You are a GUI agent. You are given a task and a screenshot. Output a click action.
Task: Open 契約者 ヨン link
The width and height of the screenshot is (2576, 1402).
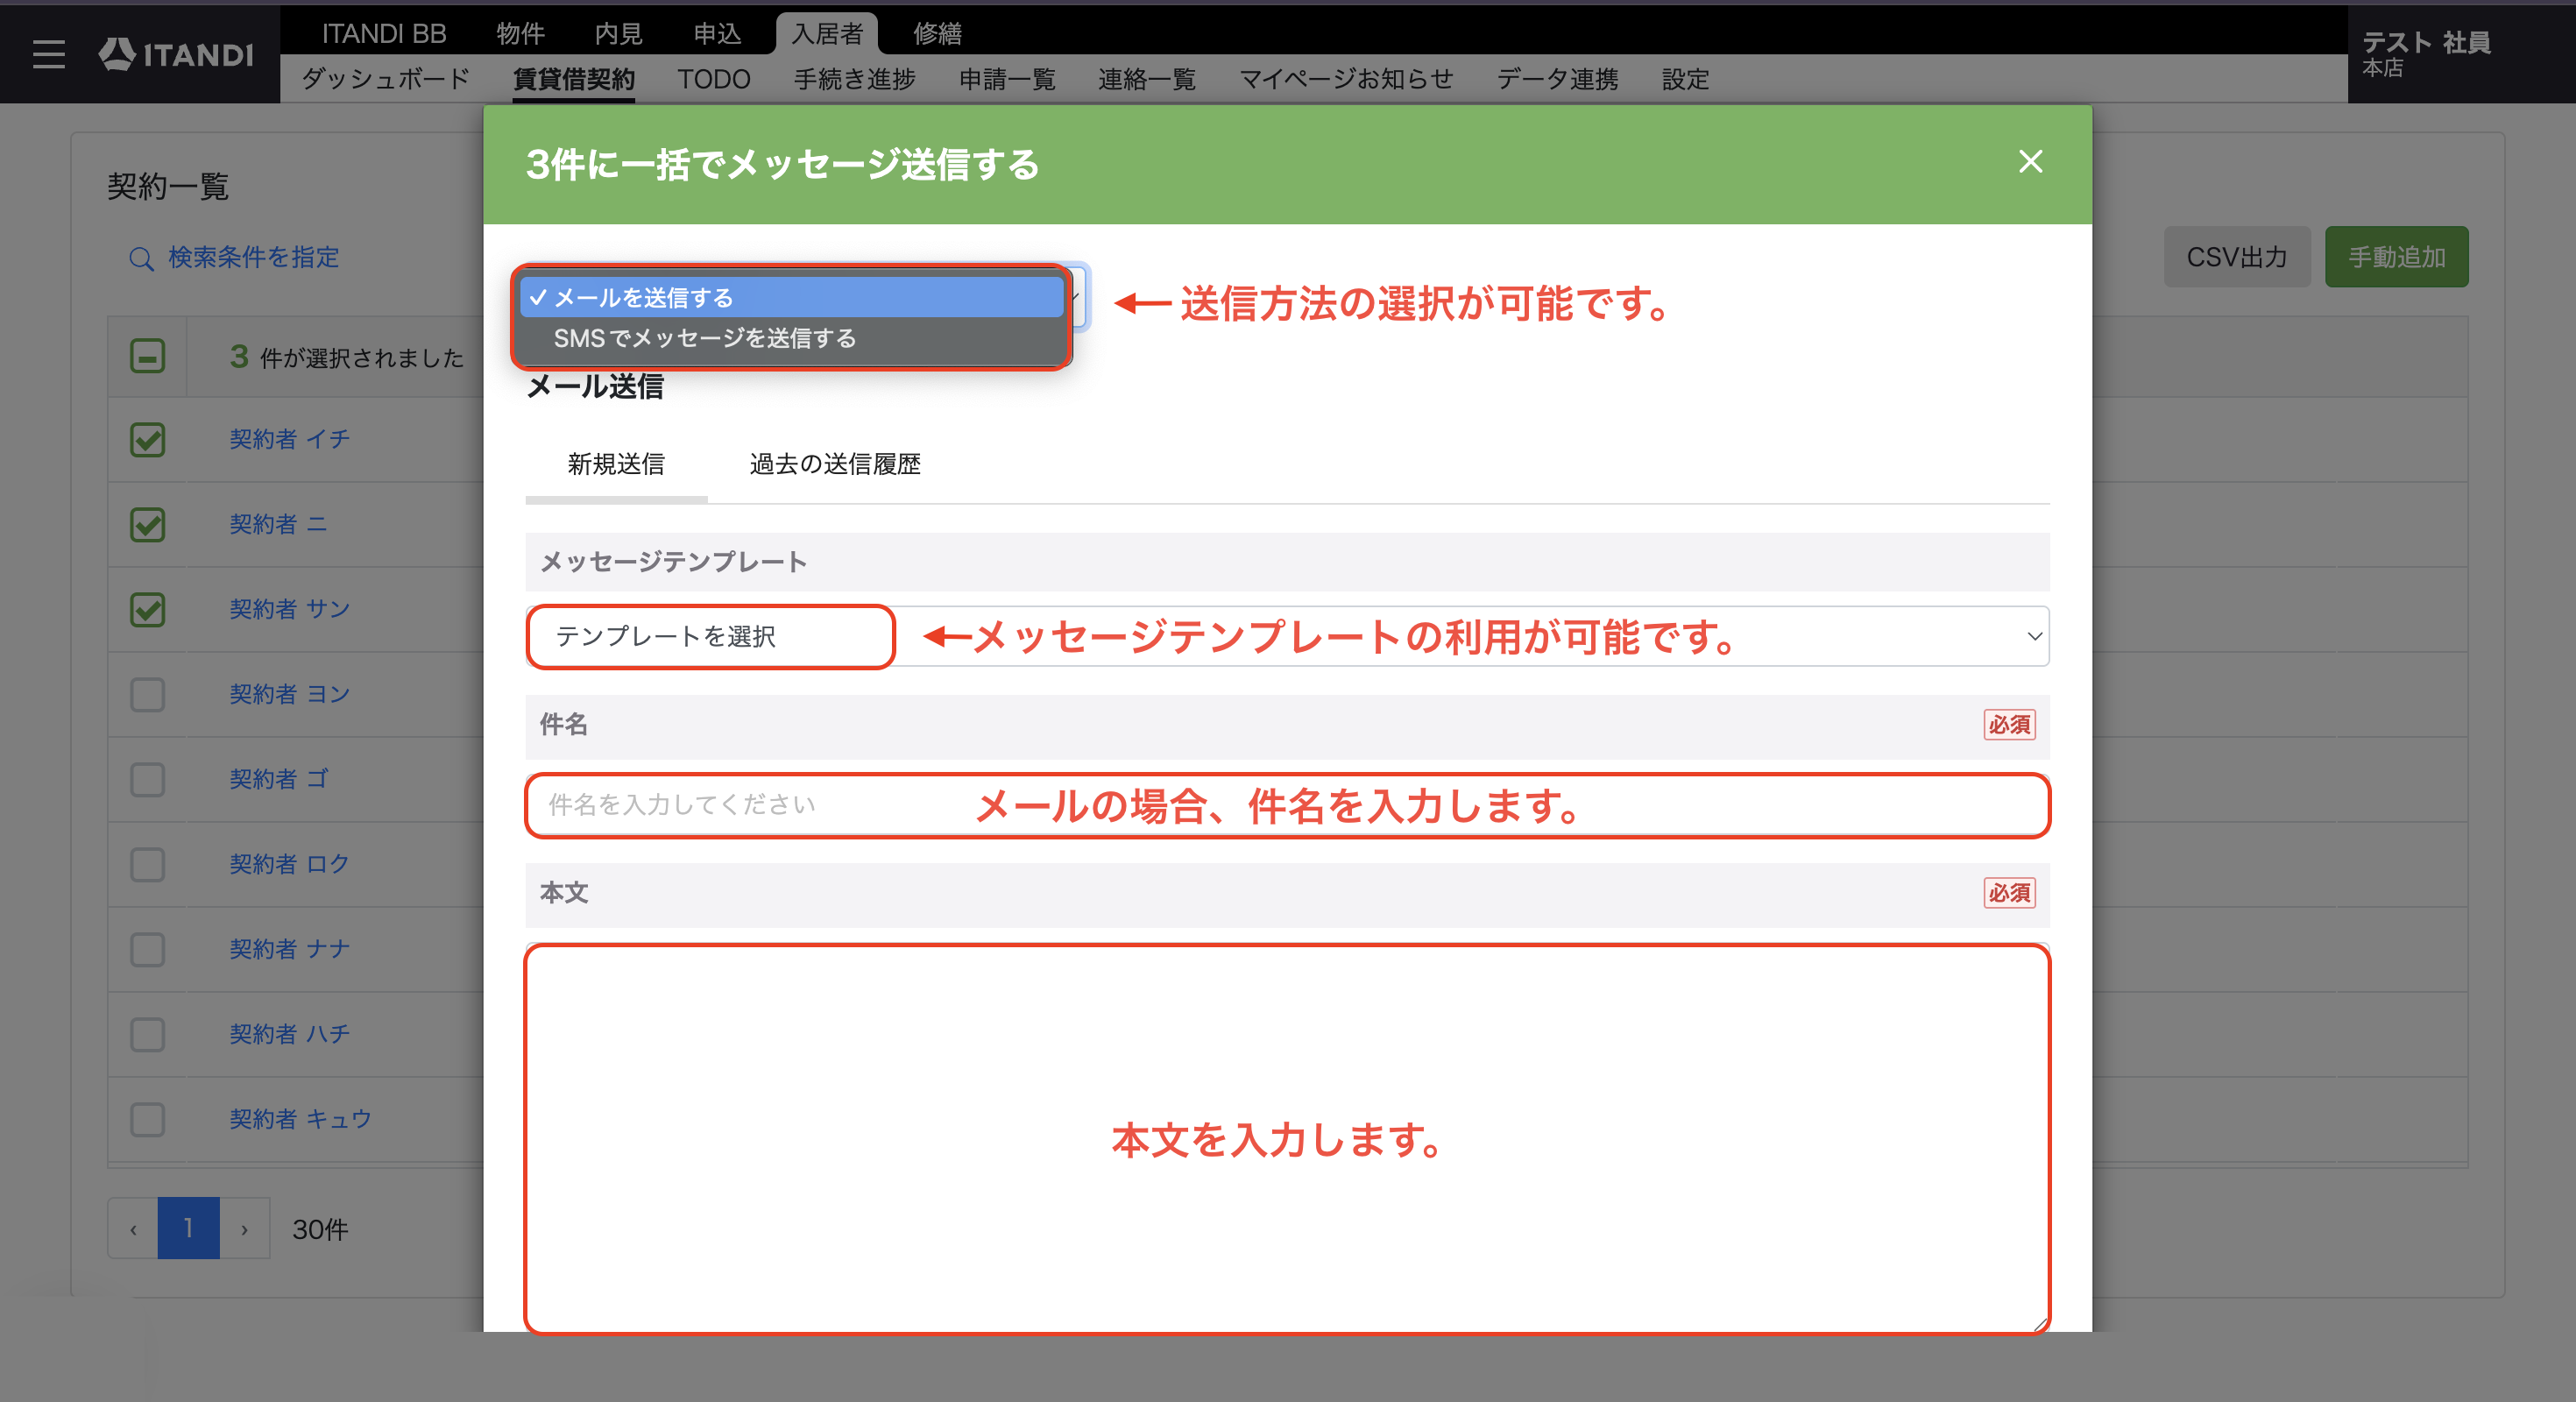click(x=290, y=694)
